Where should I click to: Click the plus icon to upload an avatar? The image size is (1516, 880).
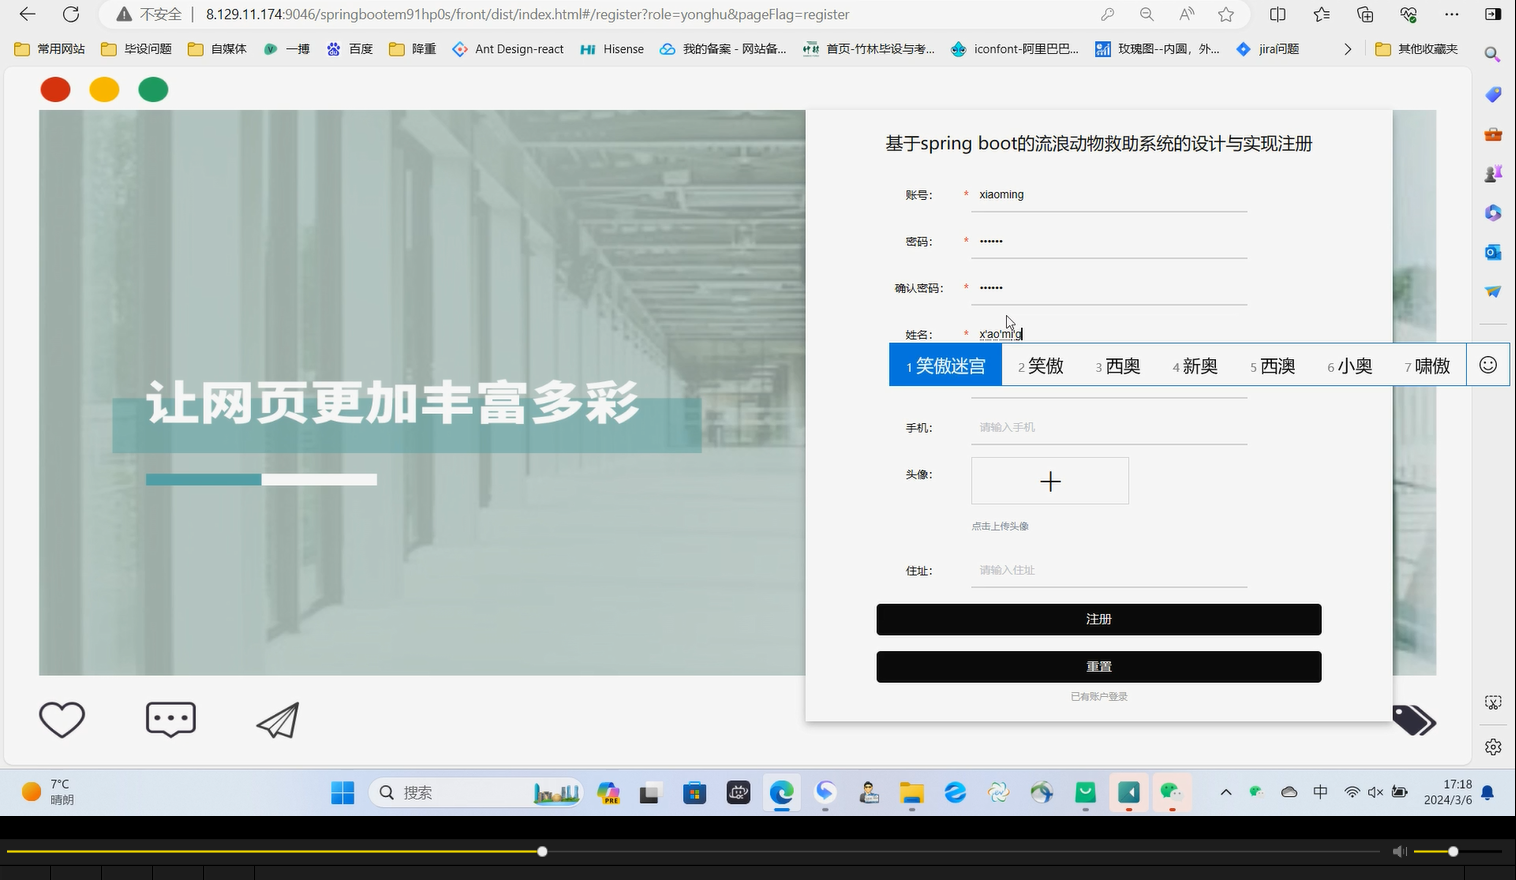pyautogui.click(x=1049, y=481)
